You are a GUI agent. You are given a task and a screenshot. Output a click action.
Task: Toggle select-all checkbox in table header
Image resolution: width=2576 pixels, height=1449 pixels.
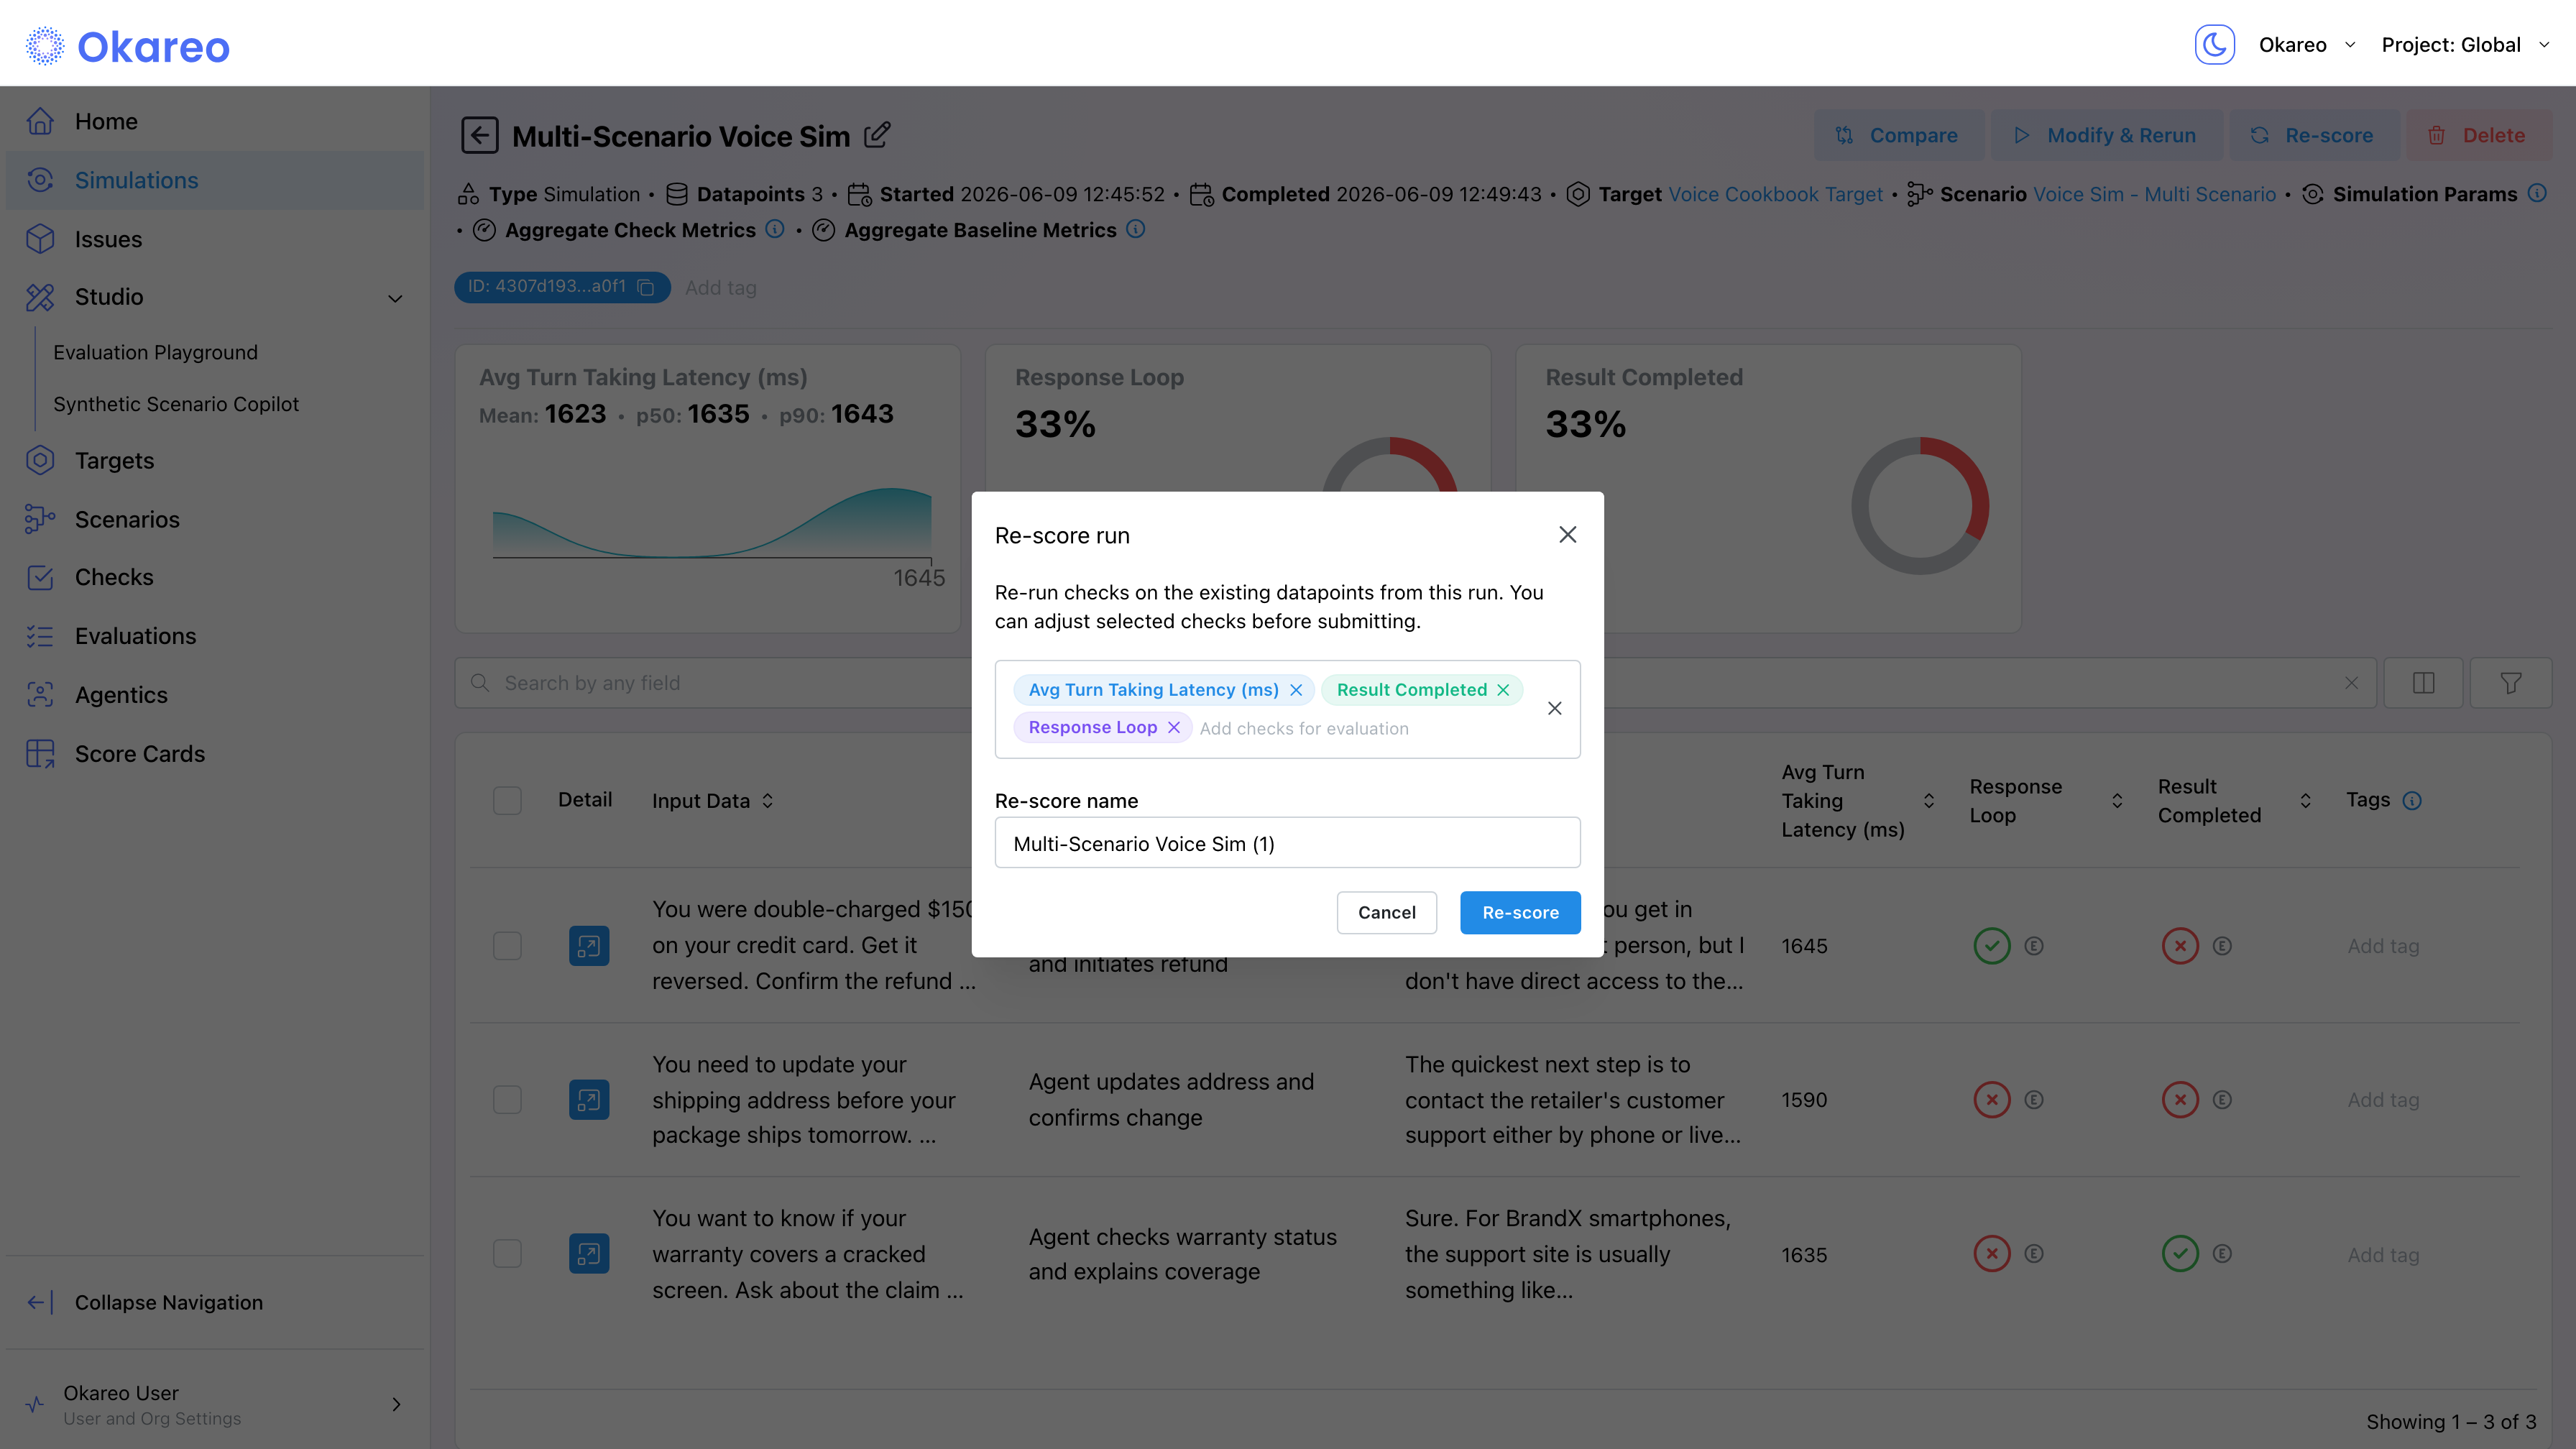(507, 800)
